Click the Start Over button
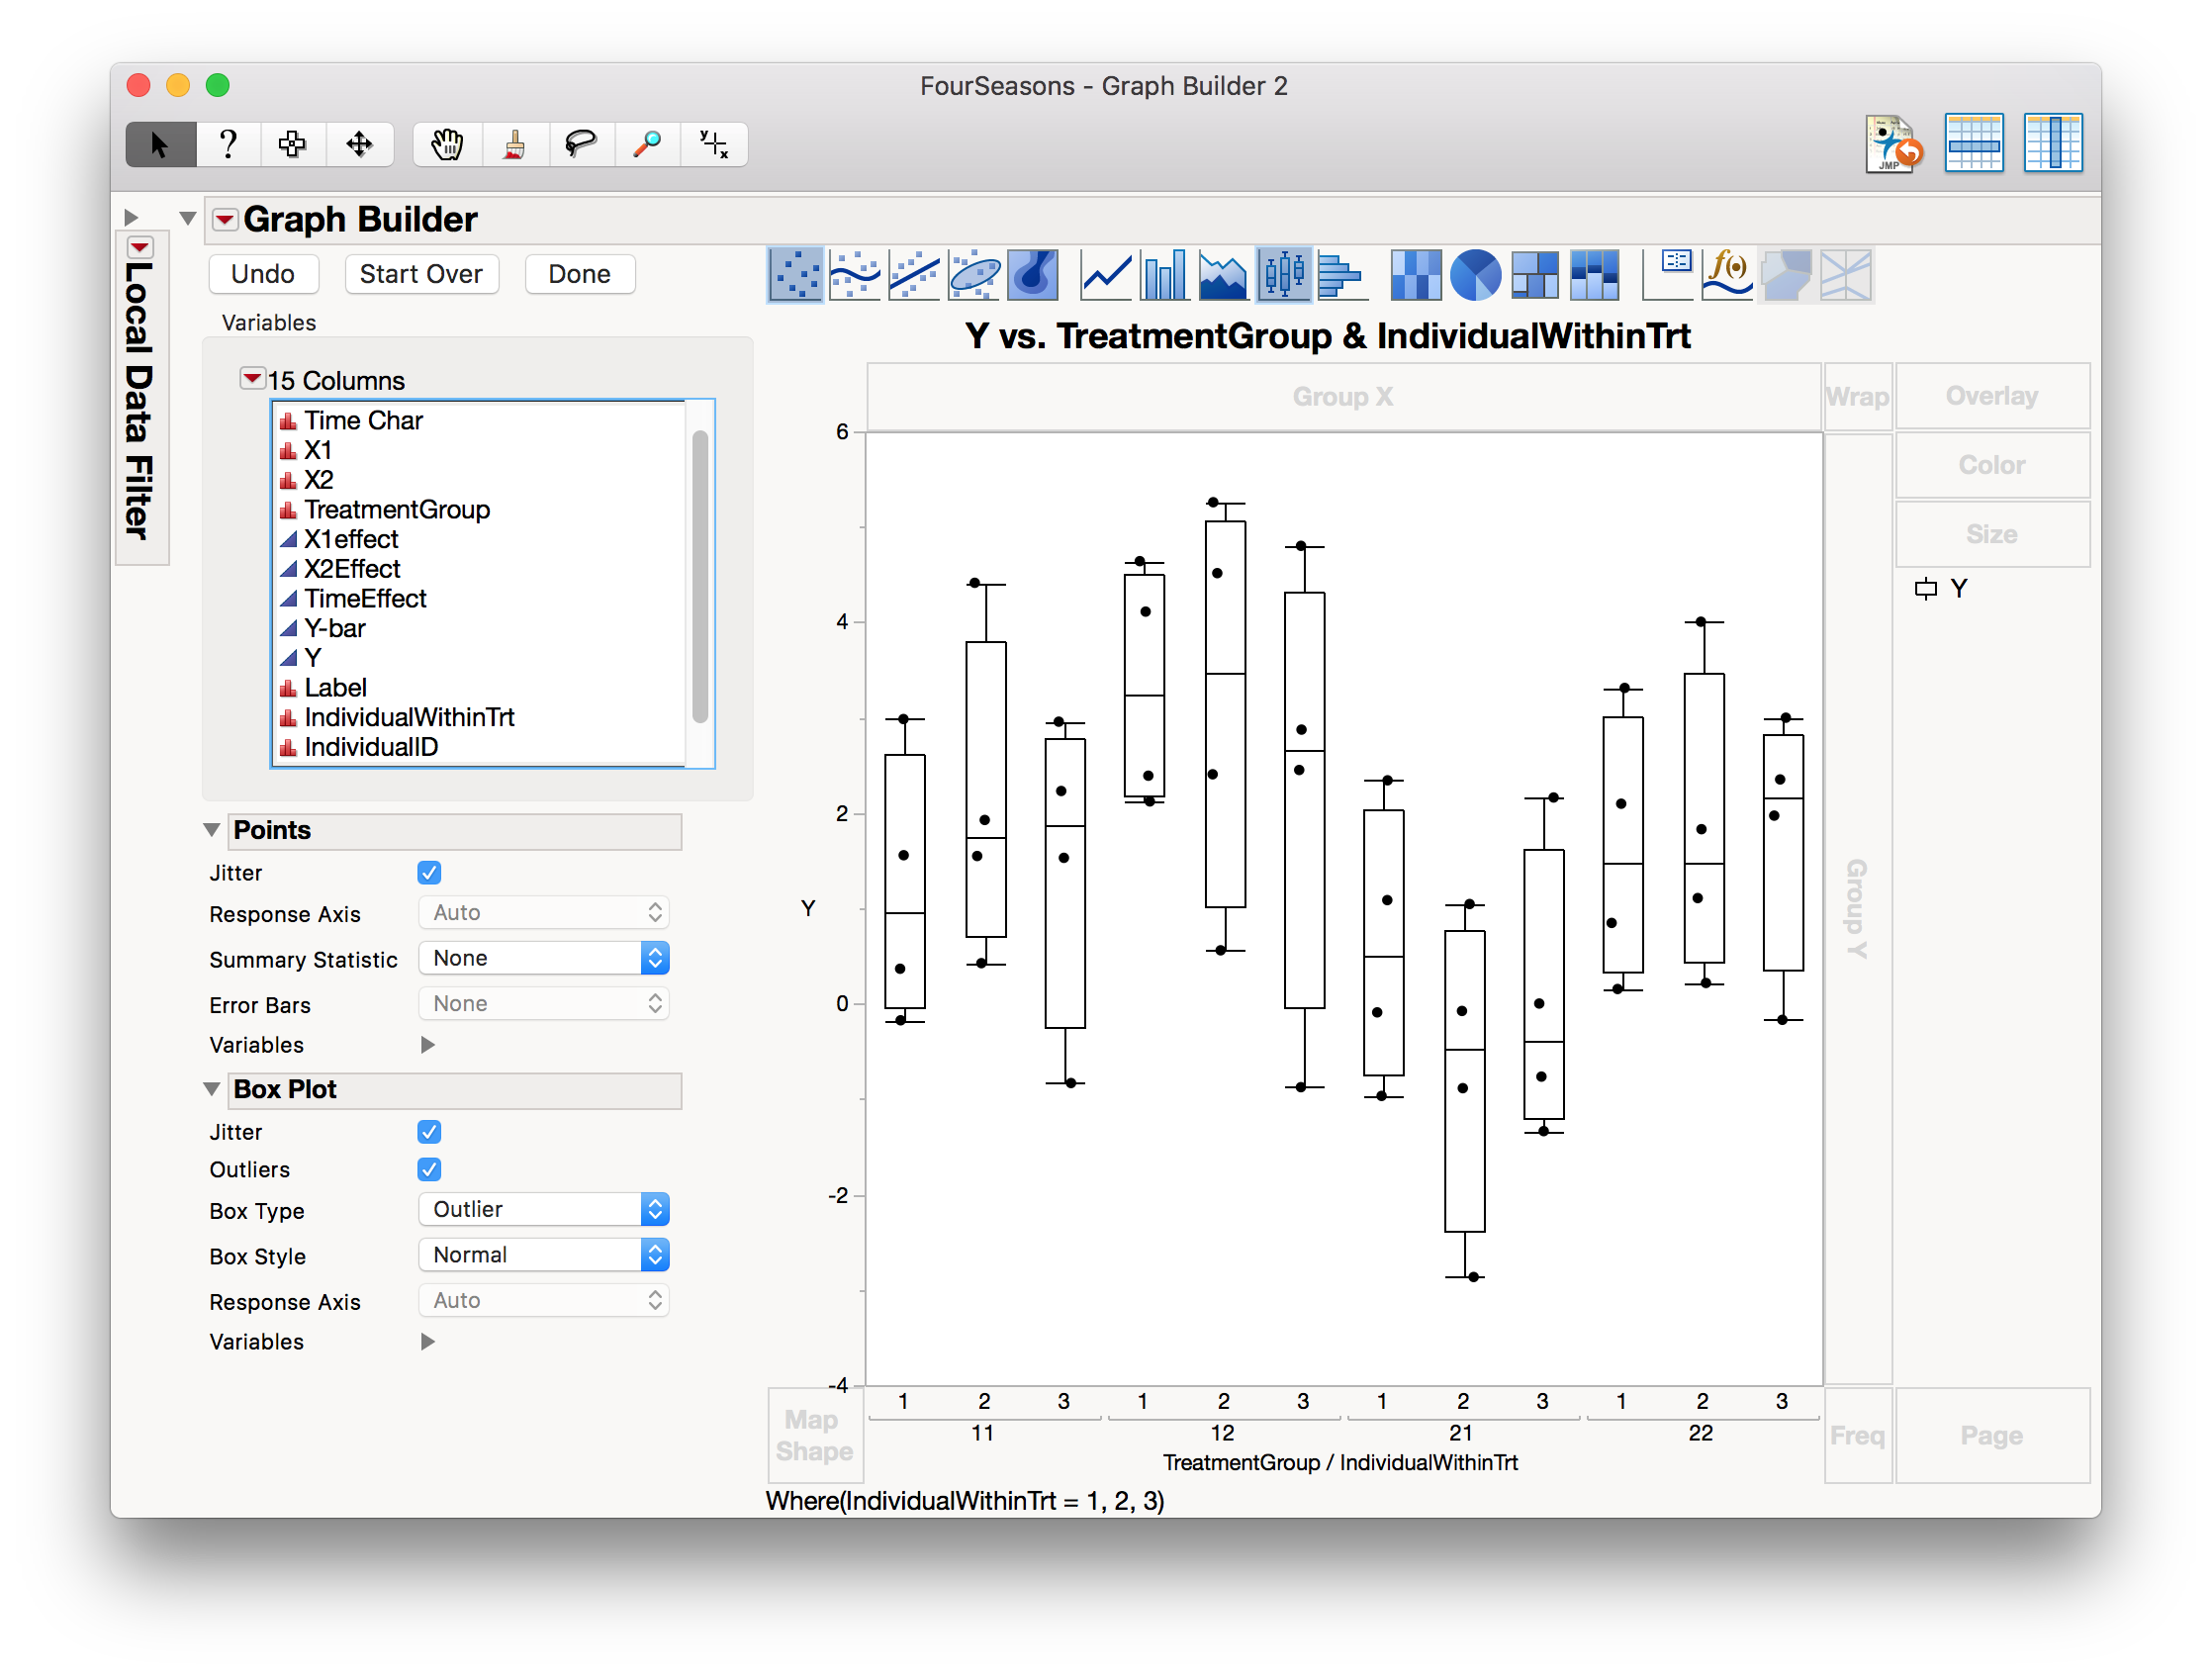Screen dimensions: 2212x1676 (421, 273)
